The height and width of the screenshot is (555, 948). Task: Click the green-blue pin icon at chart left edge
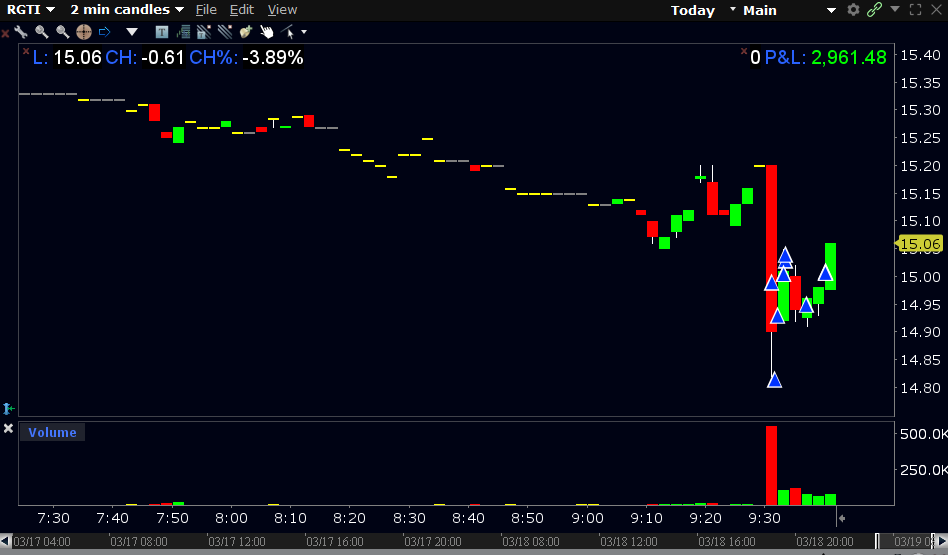point(8,409)
